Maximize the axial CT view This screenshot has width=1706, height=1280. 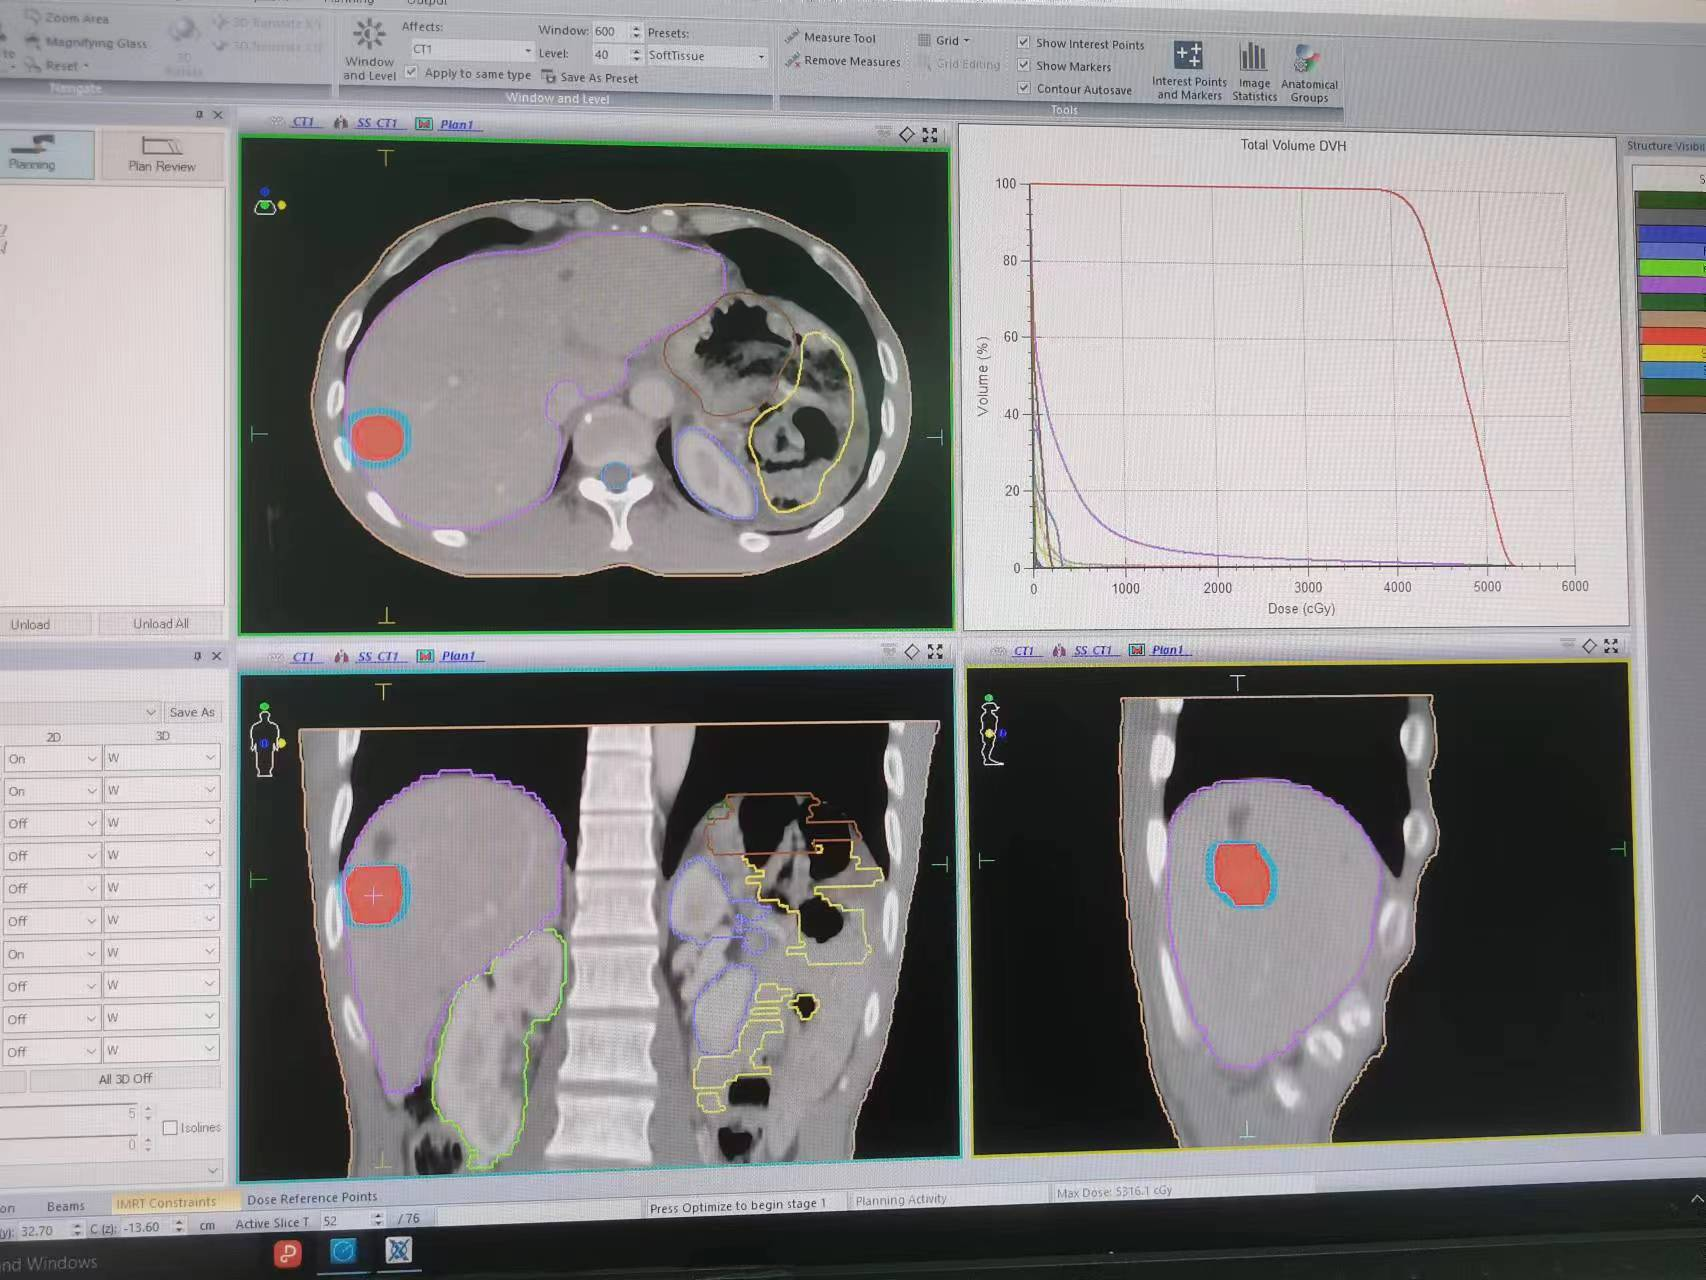coord(930,135)
